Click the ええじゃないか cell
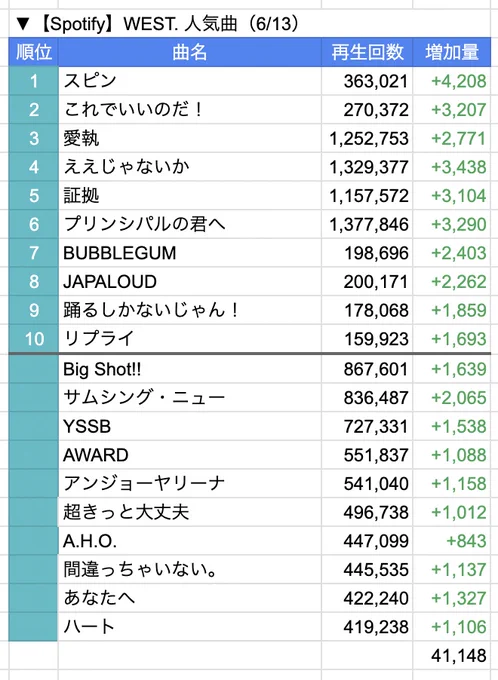498x680 pixels. (190, 167)
